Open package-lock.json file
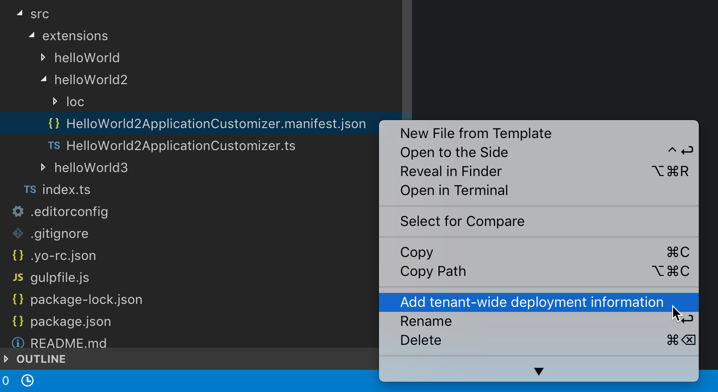Viewport: 718px width, 392px height. point(86,299)
